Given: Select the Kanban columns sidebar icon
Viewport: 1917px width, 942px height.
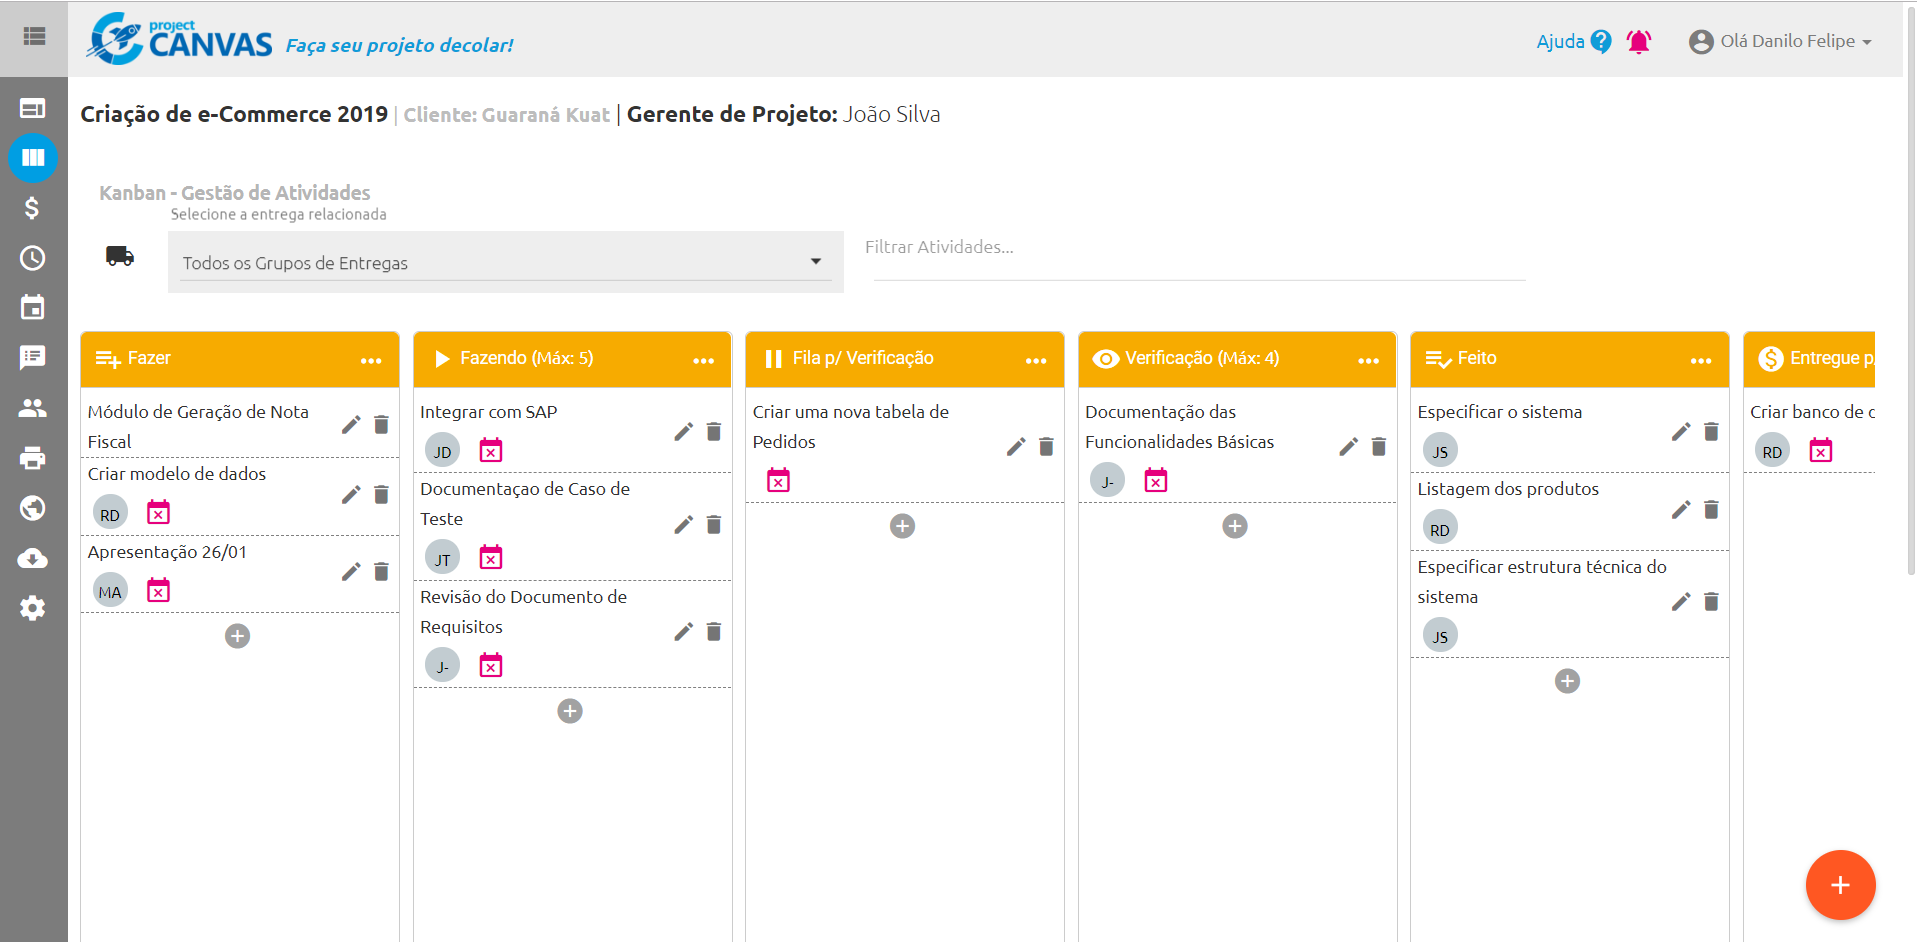Looking at the screenshot, I should click(x=33, y=158).
